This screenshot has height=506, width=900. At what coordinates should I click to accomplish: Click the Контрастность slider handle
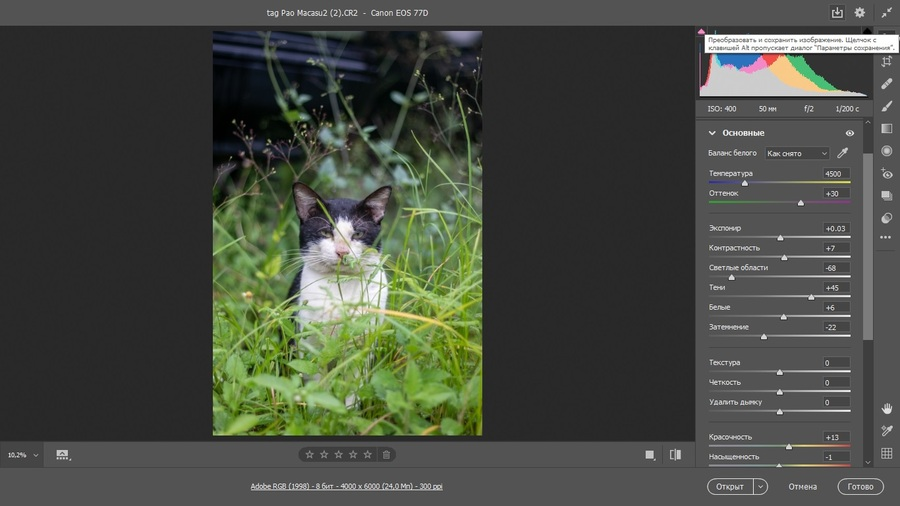point(784,258)
